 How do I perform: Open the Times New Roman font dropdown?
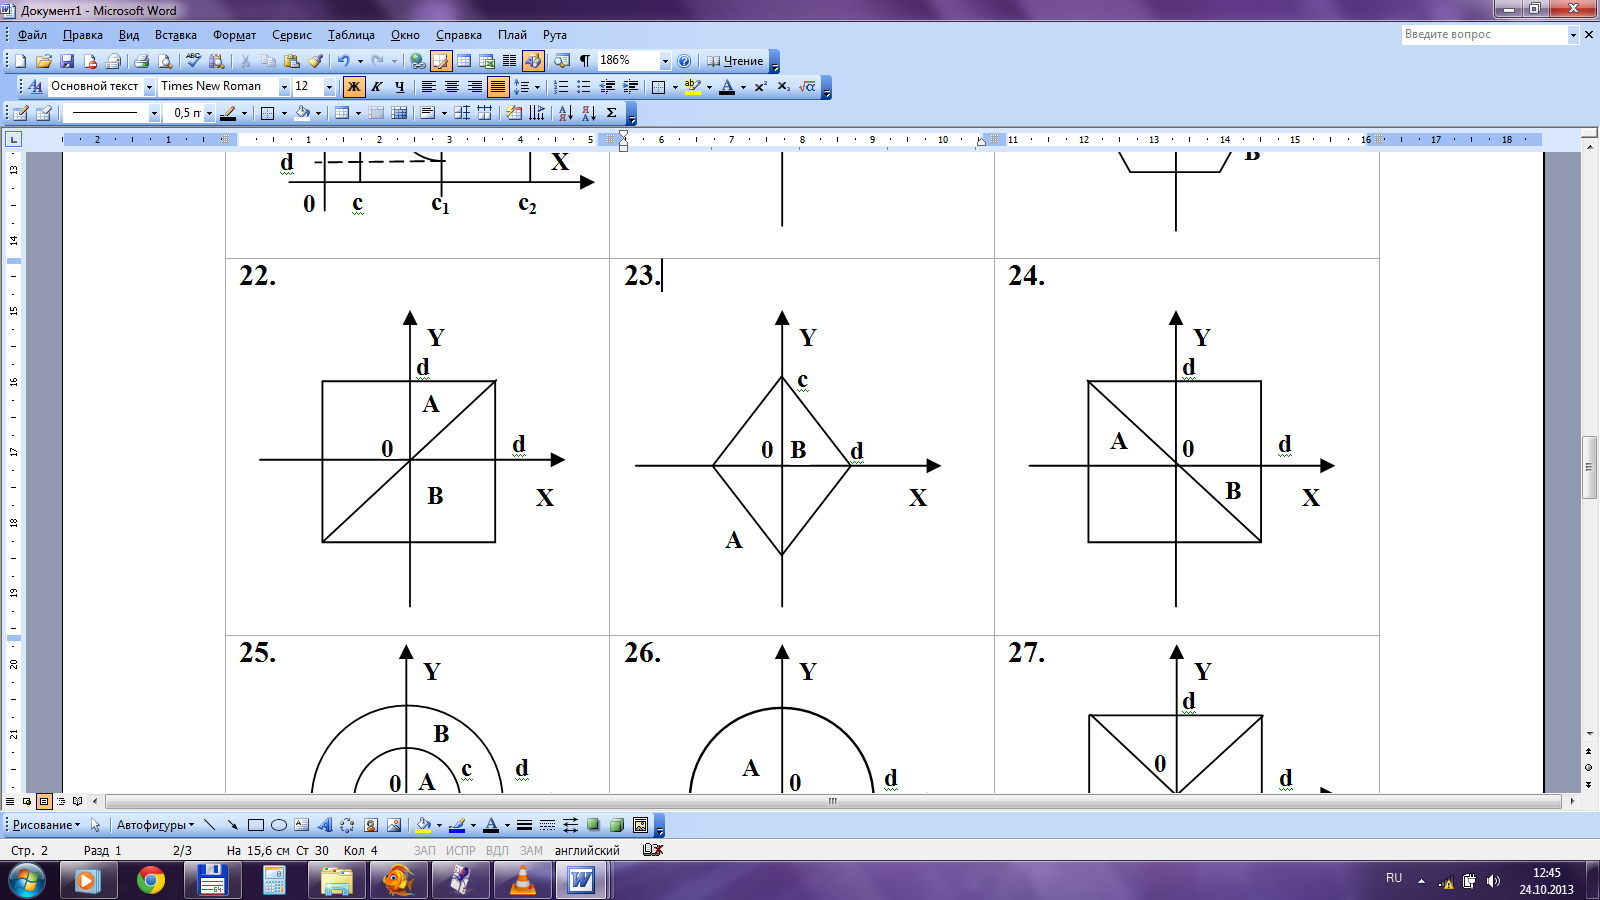284,87
